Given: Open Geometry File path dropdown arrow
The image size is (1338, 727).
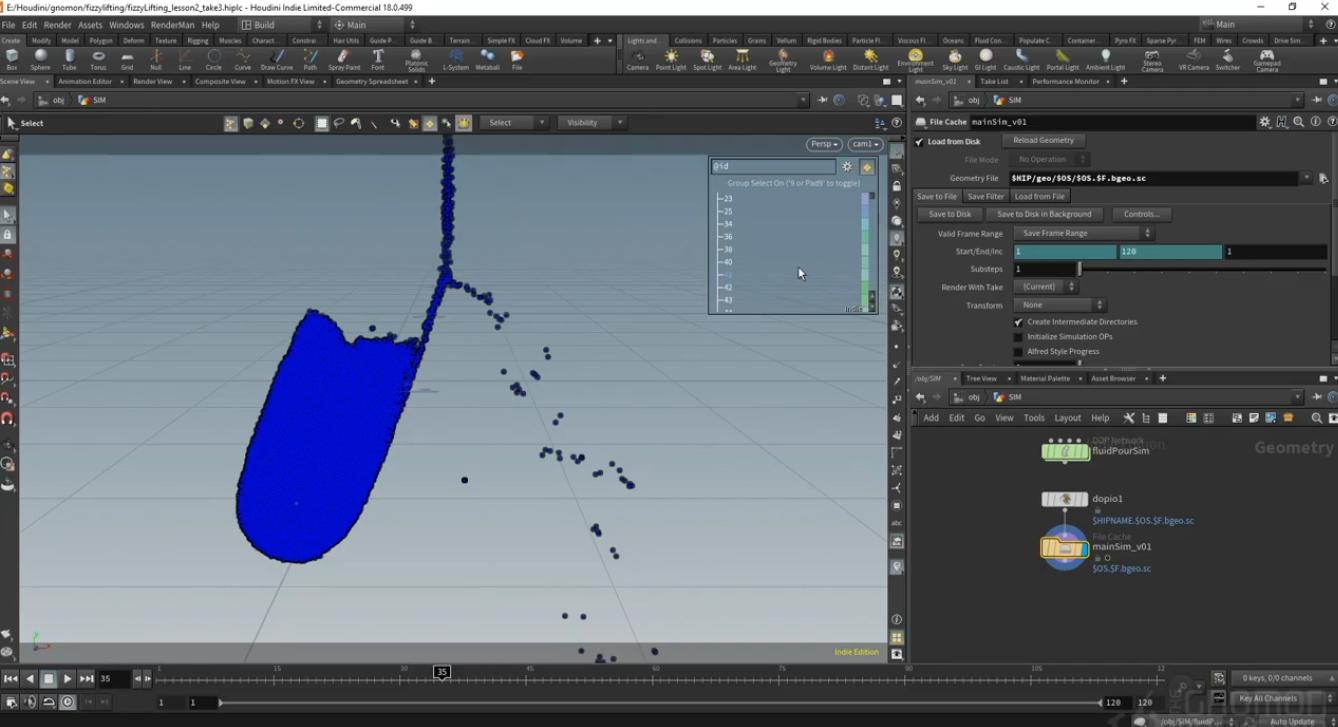Looking at the screenshot, I should click(1306, 178).
